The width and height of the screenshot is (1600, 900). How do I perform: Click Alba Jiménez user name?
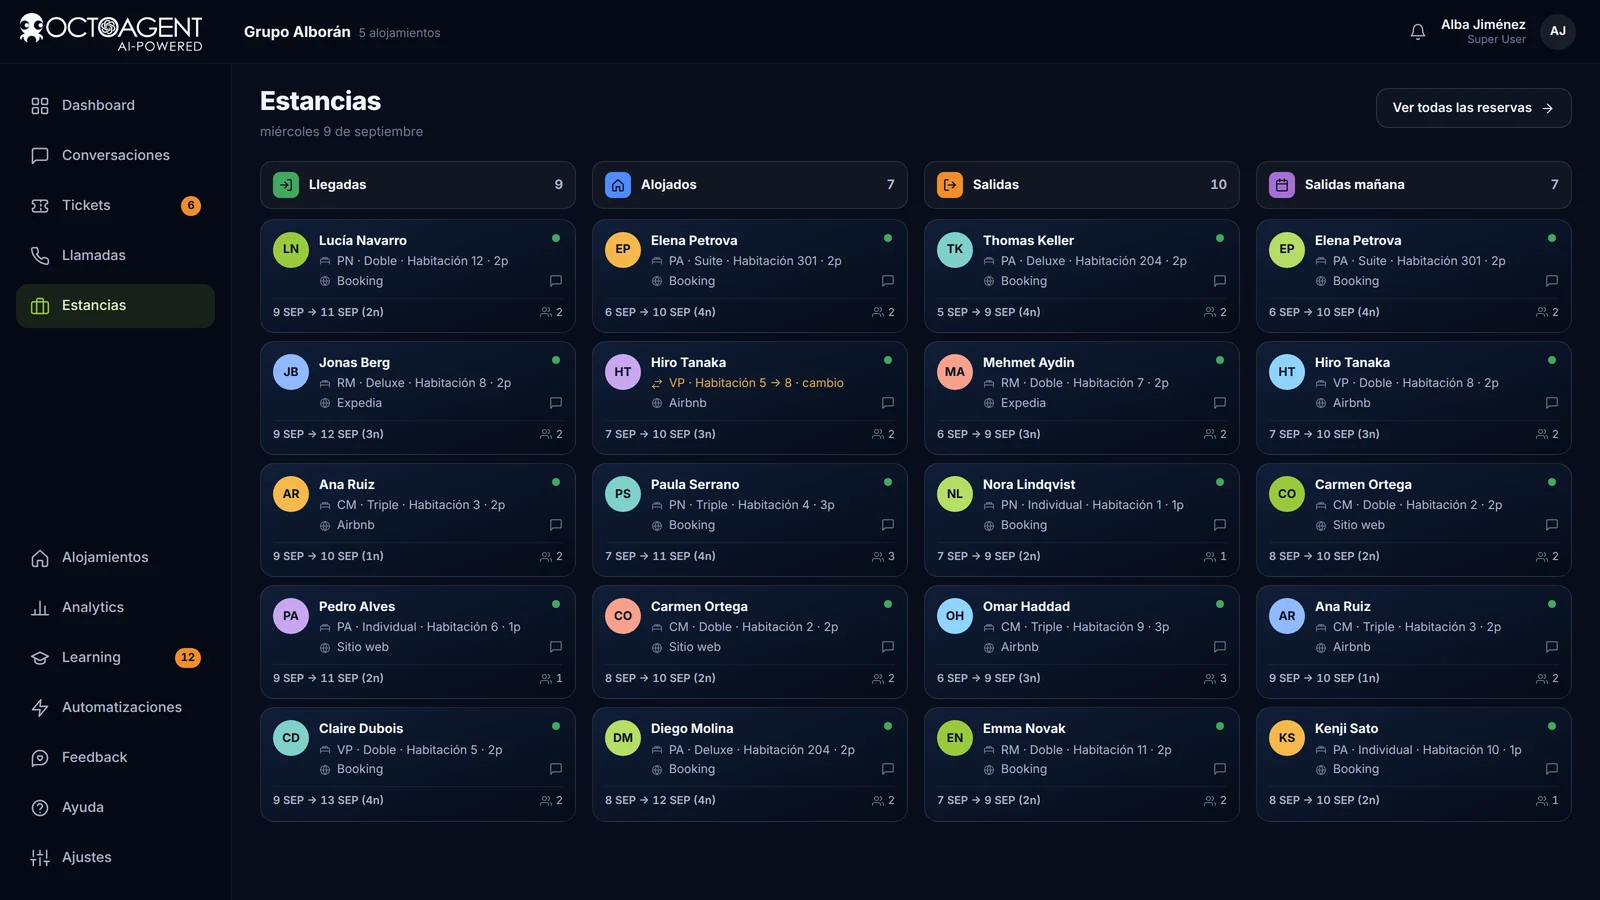pyautogui.click(x=1483, y=24)
